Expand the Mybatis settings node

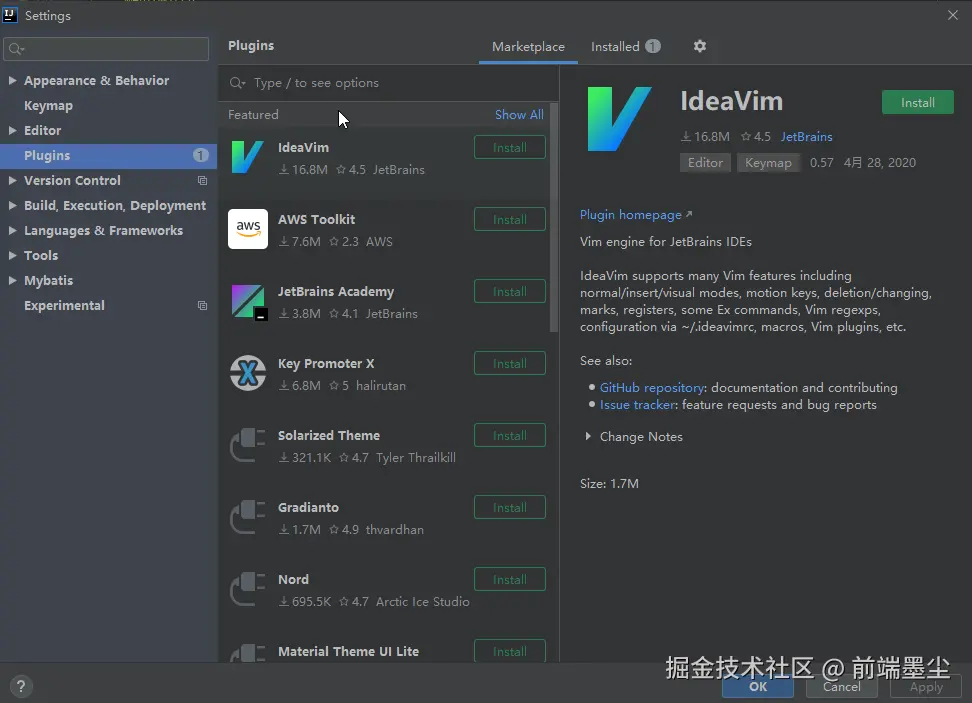point(12,280)
